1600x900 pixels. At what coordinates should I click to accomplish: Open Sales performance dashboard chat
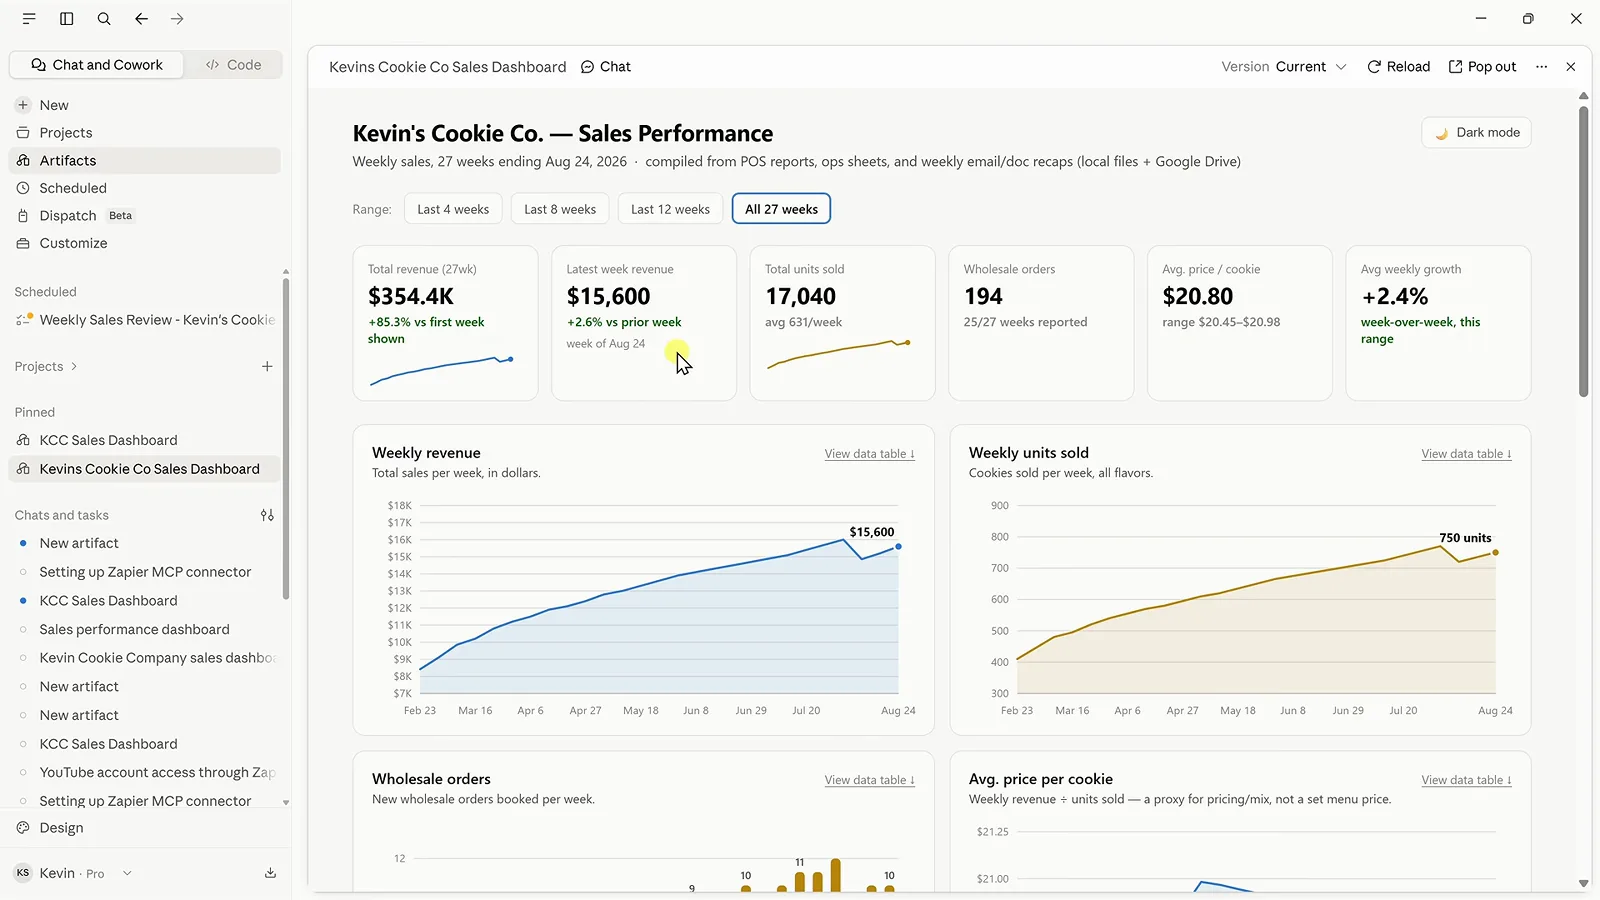144,629
